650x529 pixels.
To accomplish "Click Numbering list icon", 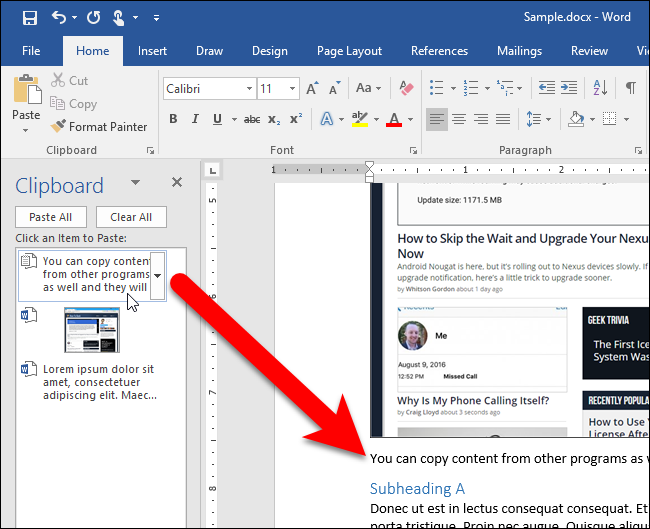I will click(471, 88).
